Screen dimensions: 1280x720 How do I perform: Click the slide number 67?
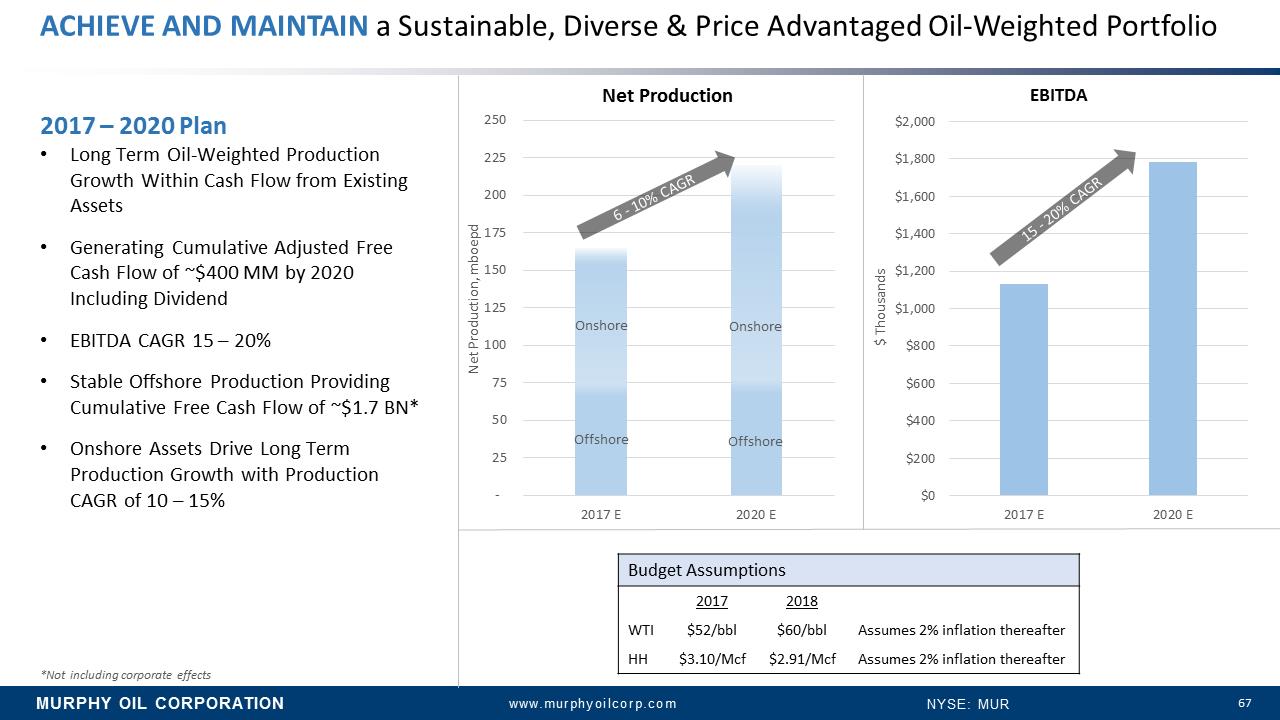[x=1245, y=703]
